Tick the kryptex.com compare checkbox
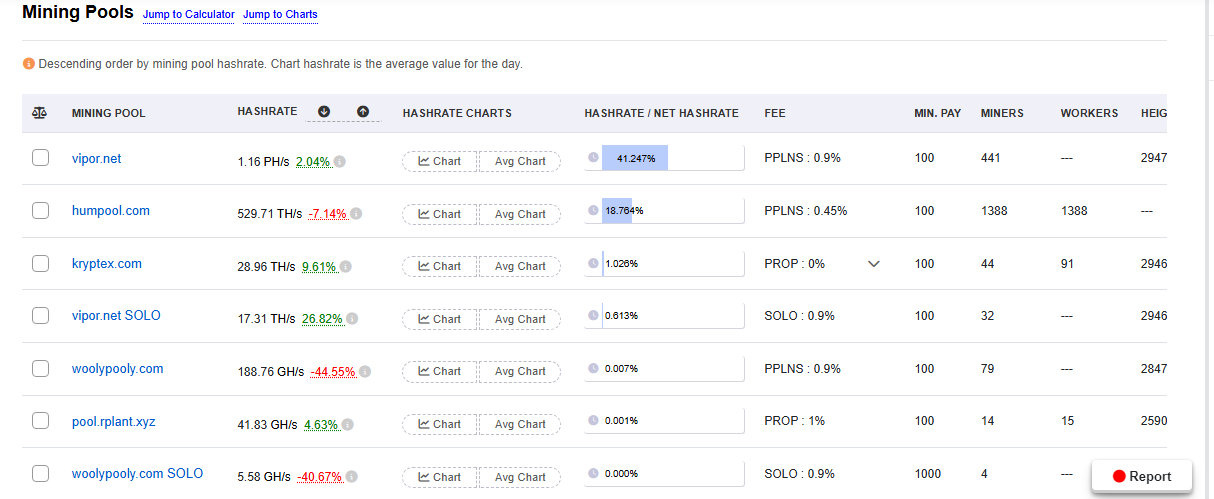This screenshot has height=499, width=1214. pyautogui.click(x=41, y=264)
